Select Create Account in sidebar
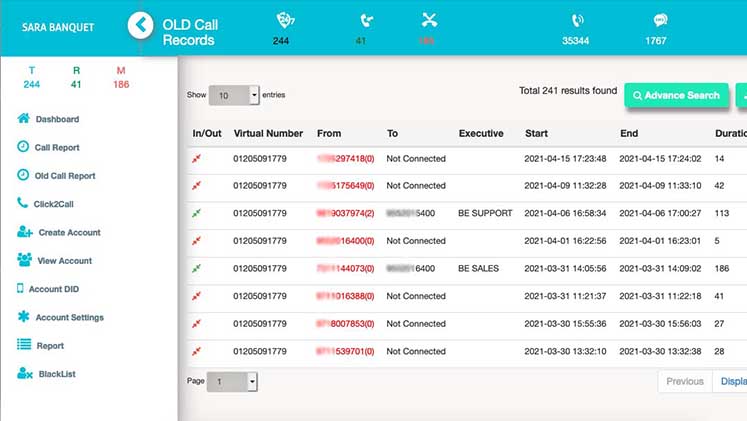Viewport: 747px width, 421px height. point(69,232)
